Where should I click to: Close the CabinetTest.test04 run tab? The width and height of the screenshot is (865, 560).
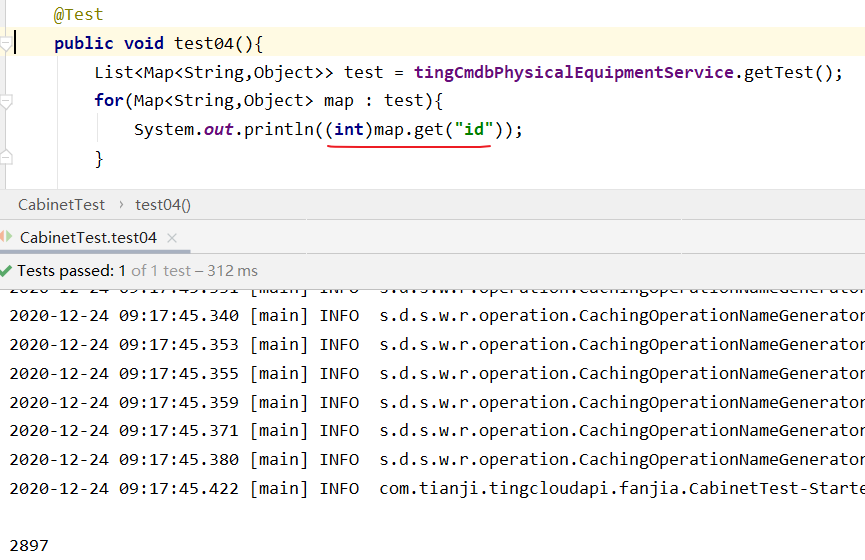click(172, 238)
